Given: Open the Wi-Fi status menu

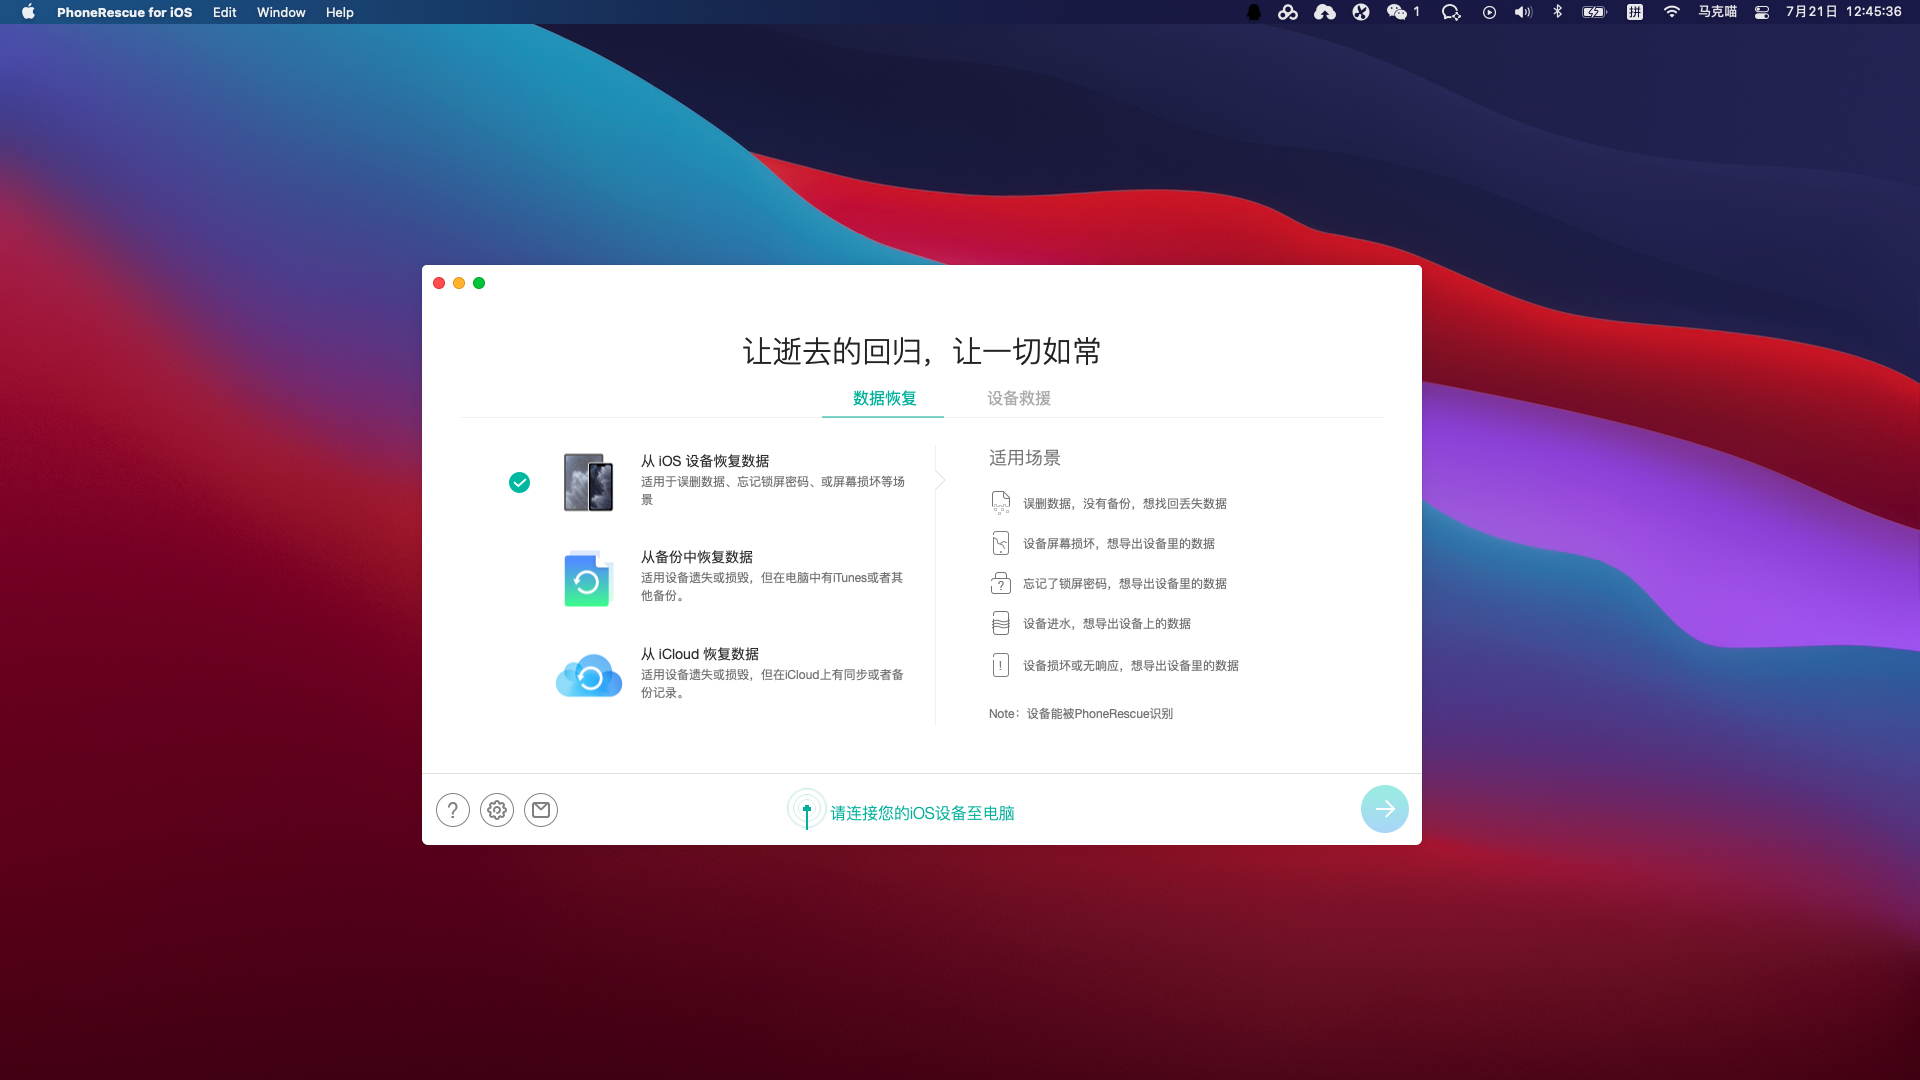Looking at the screenshot, I should pos(1671,12).
